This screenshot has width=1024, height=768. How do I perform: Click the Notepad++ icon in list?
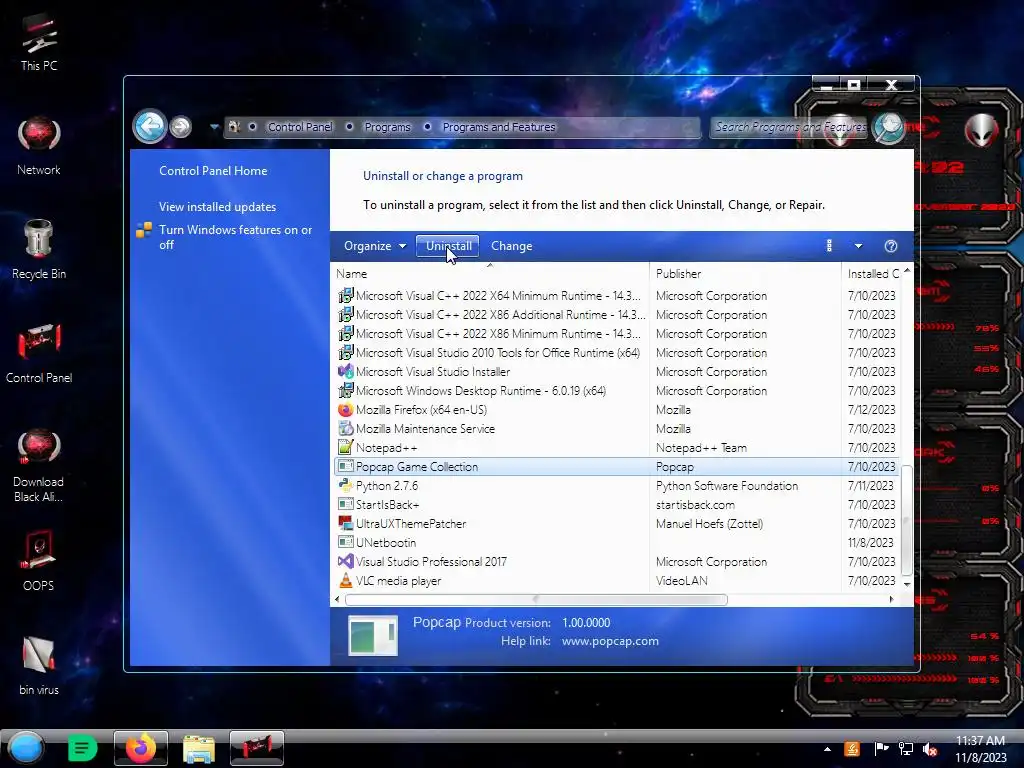tap(345, 447)
